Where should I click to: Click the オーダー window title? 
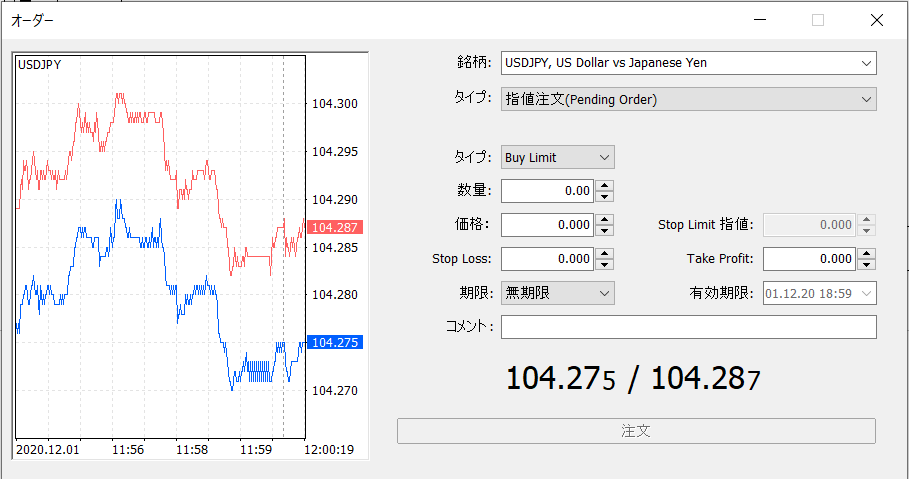[32, 20]
